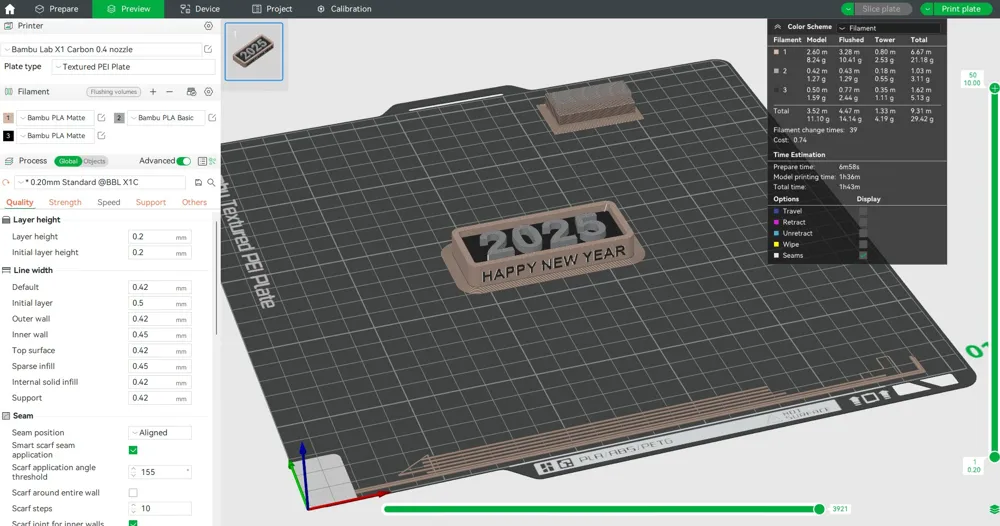The width and height of the screenshot is (1000, 526).
Task: Open the Plate type dropdown
Action: click(133, 67)
